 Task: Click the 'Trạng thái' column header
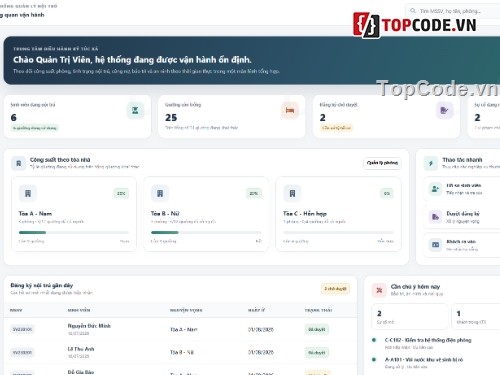coord(318,310)
